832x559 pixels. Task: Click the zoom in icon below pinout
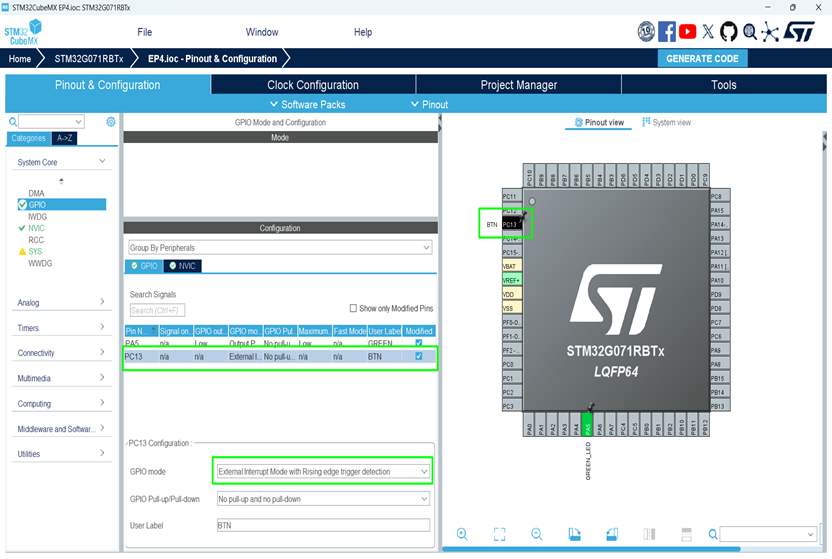click(x=462, y=534)
